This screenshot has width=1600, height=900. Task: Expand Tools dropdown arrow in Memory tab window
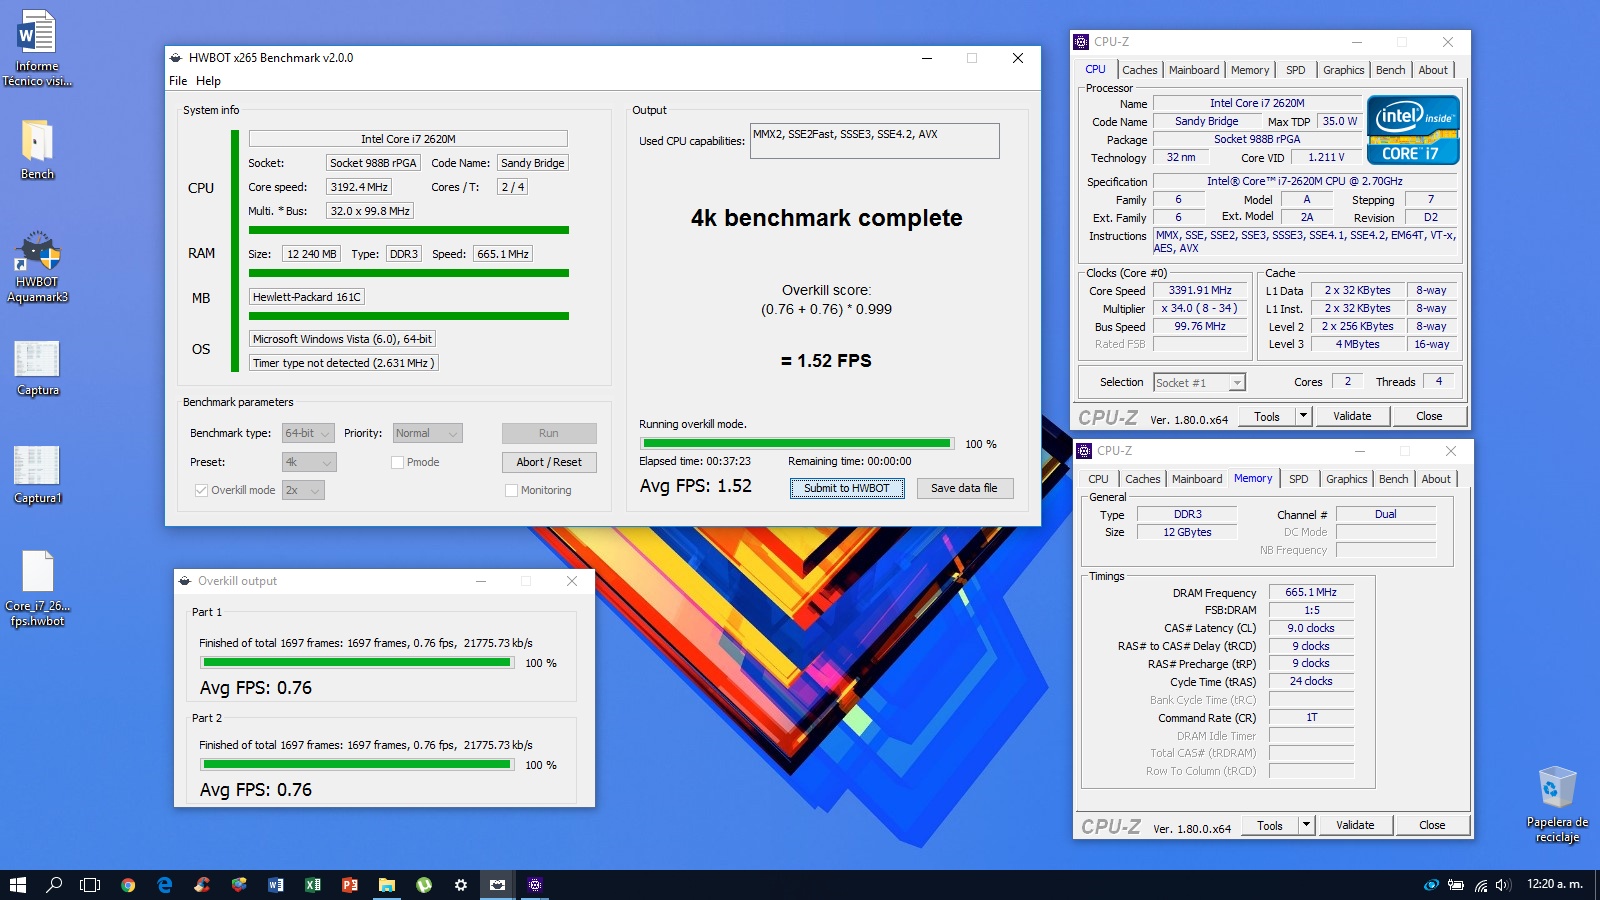click(1306, 825)
